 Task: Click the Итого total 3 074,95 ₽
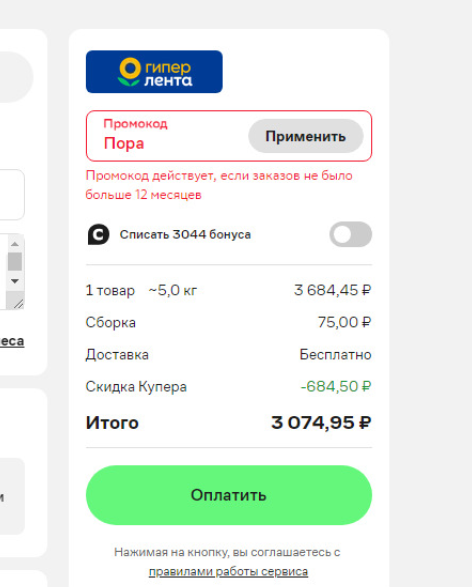point(321,422)
